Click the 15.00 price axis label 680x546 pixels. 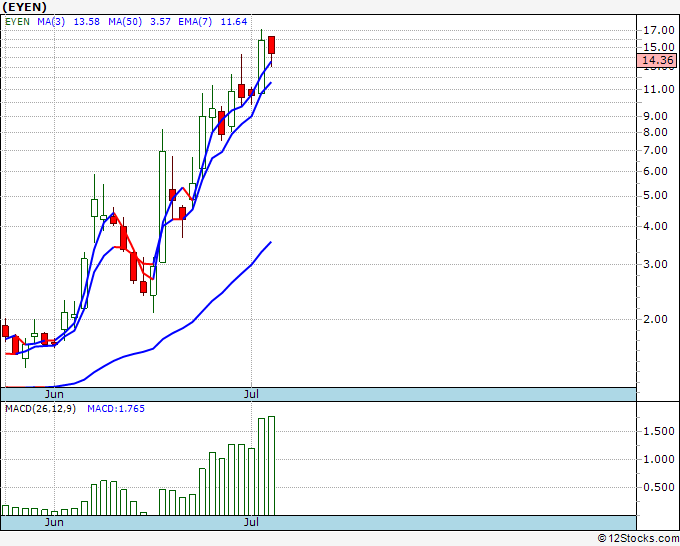tap(659, 47)
